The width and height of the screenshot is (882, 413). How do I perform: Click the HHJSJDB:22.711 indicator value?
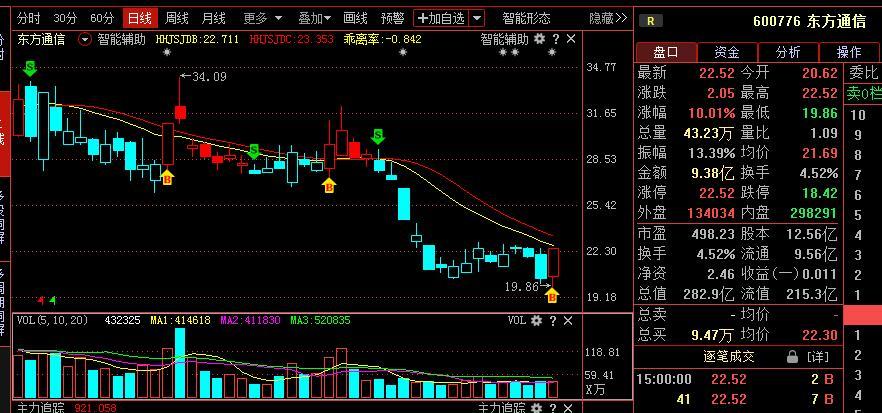pos(197,39)
